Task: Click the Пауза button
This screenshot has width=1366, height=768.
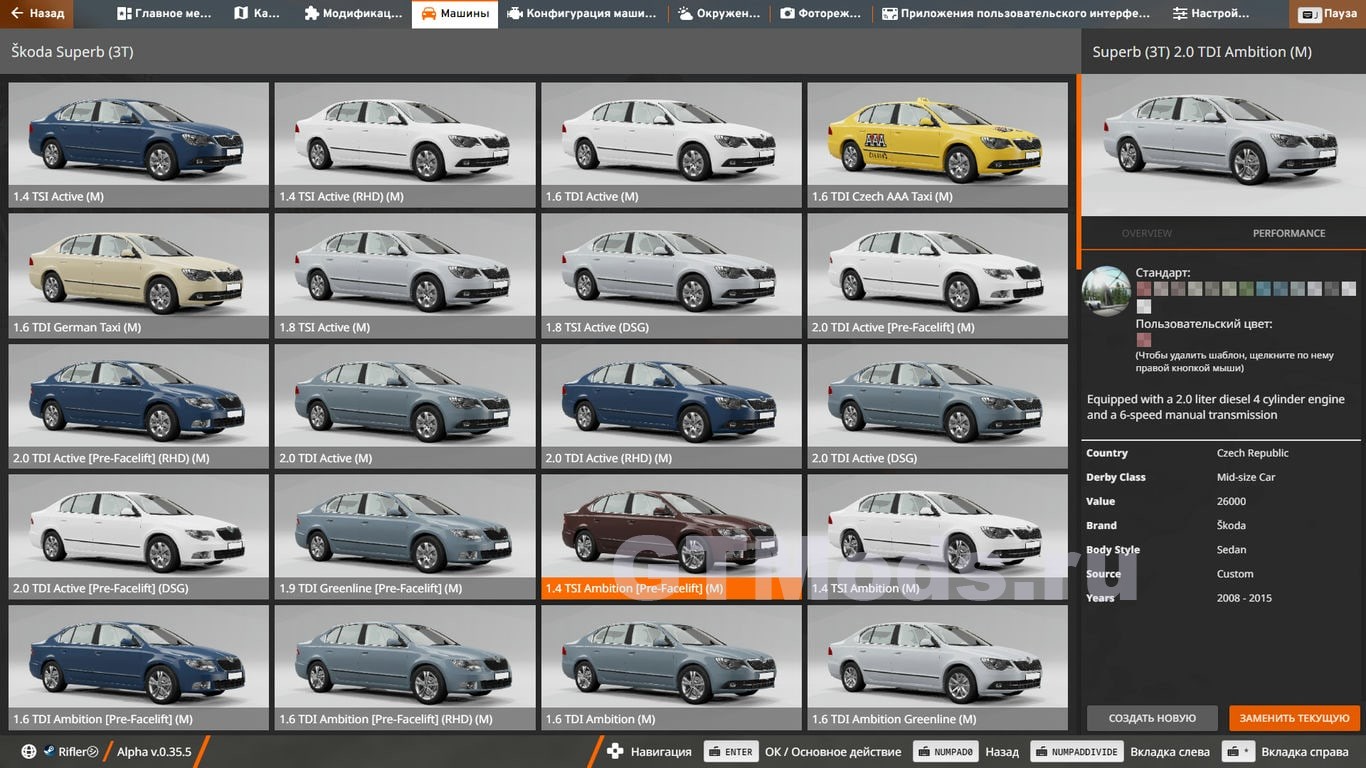Action: click(x=1328, y=15)
